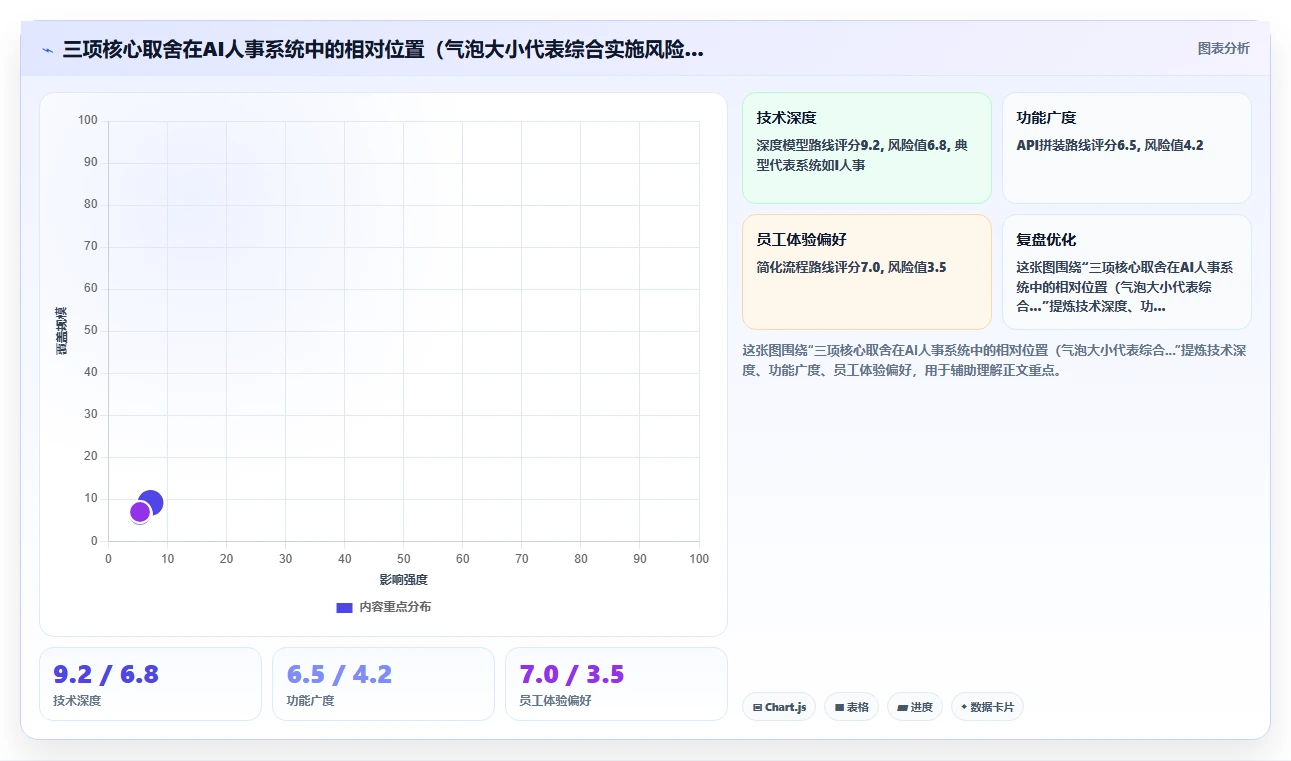The width and height of the screenshot is (1291, 761).
Task: Click the large blue bubble on chart
Action: tap(151, 503)
